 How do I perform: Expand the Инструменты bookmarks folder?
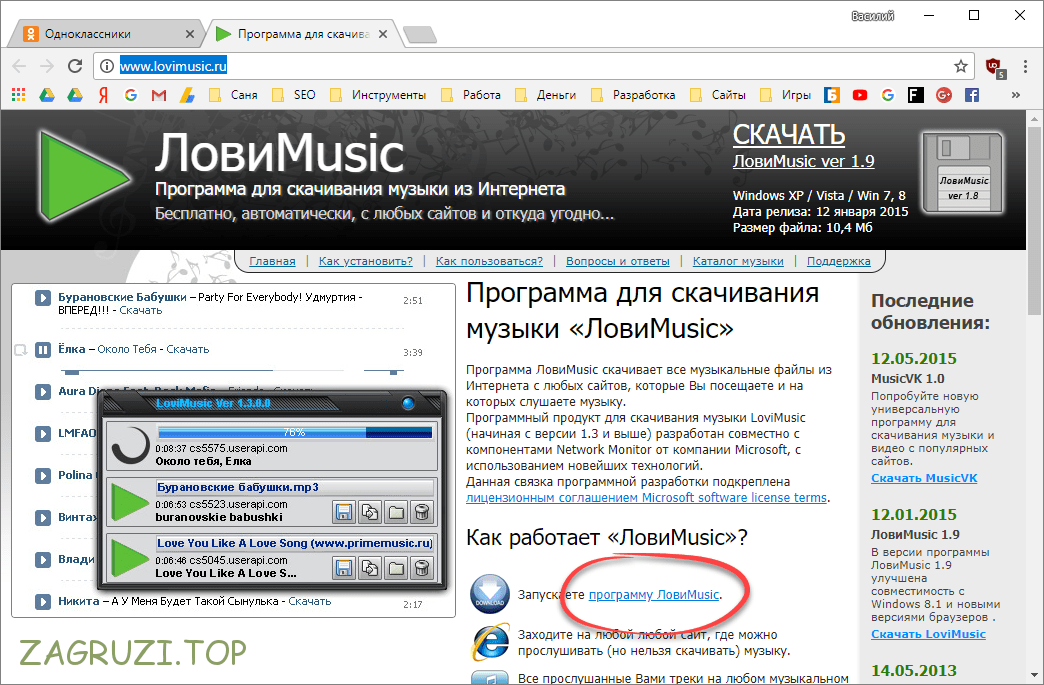pyautogui.click(x=378, y=95)
